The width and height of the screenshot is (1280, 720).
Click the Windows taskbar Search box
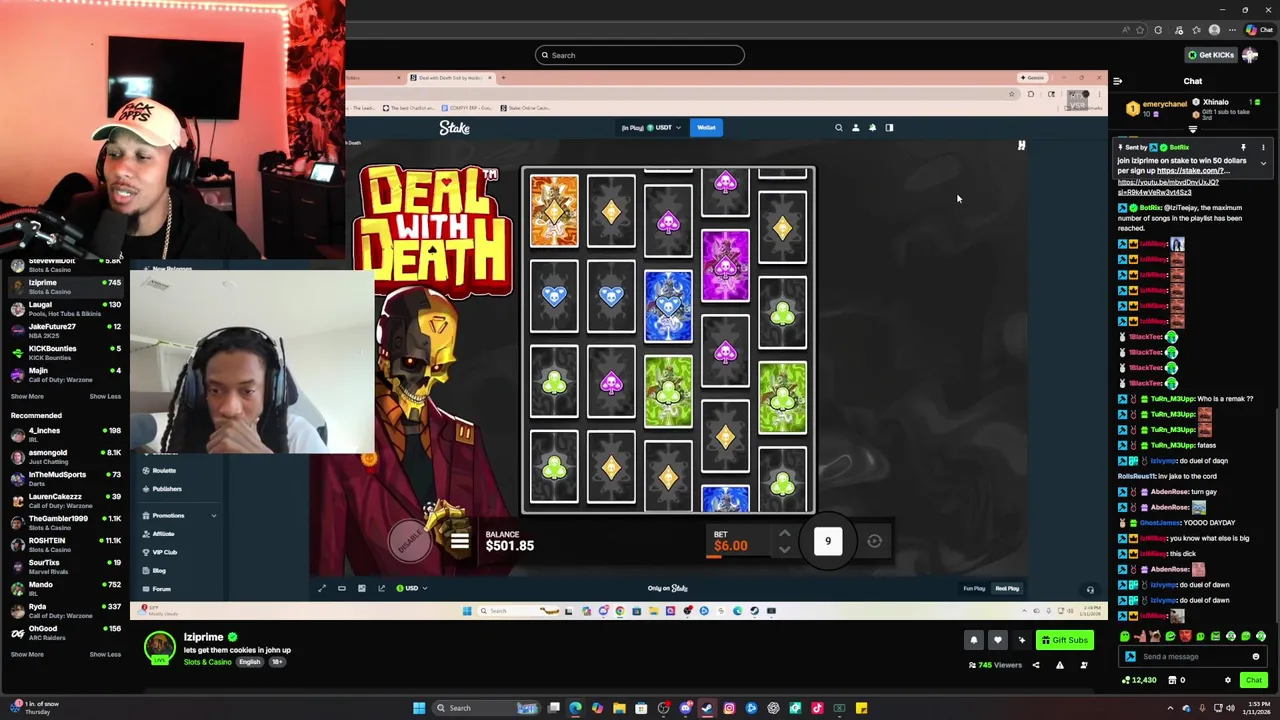(x=486, y=708)
